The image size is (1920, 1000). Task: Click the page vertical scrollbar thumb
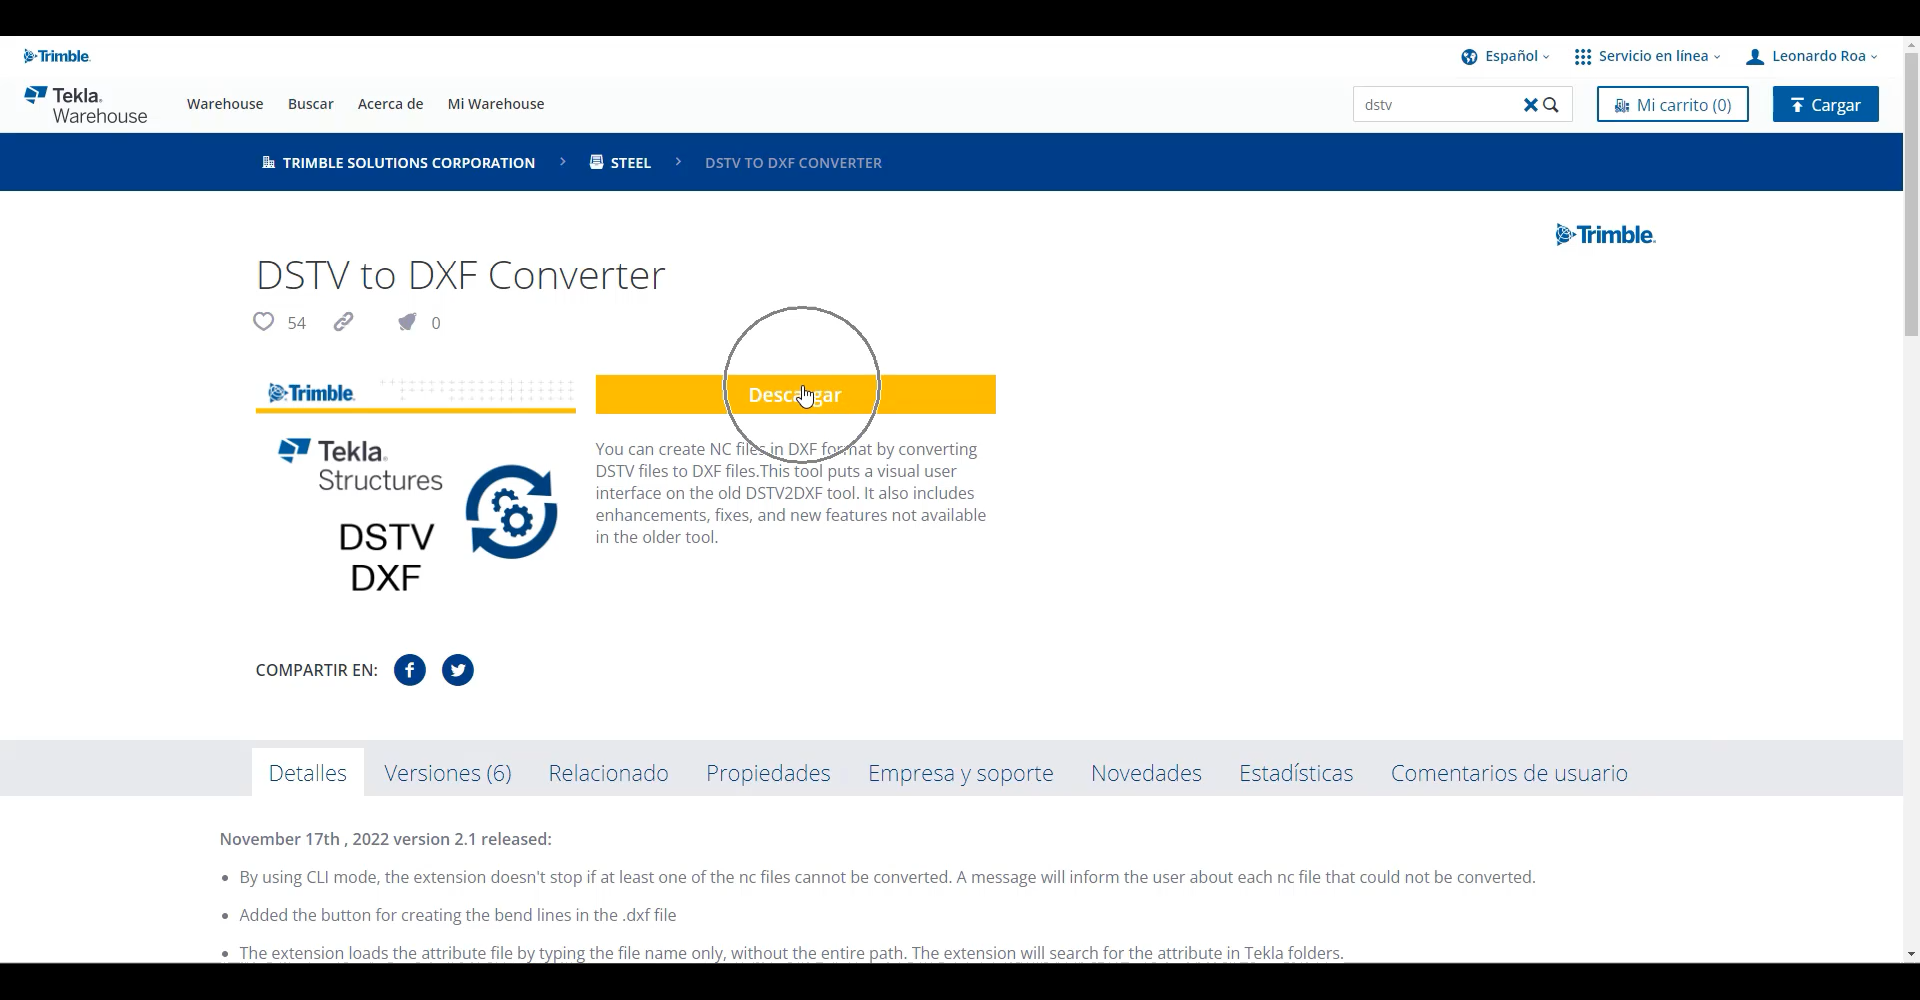(1911, 194)
